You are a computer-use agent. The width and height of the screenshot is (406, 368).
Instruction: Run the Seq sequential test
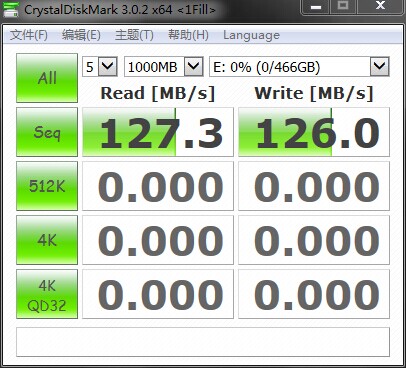tap(47, 132)
